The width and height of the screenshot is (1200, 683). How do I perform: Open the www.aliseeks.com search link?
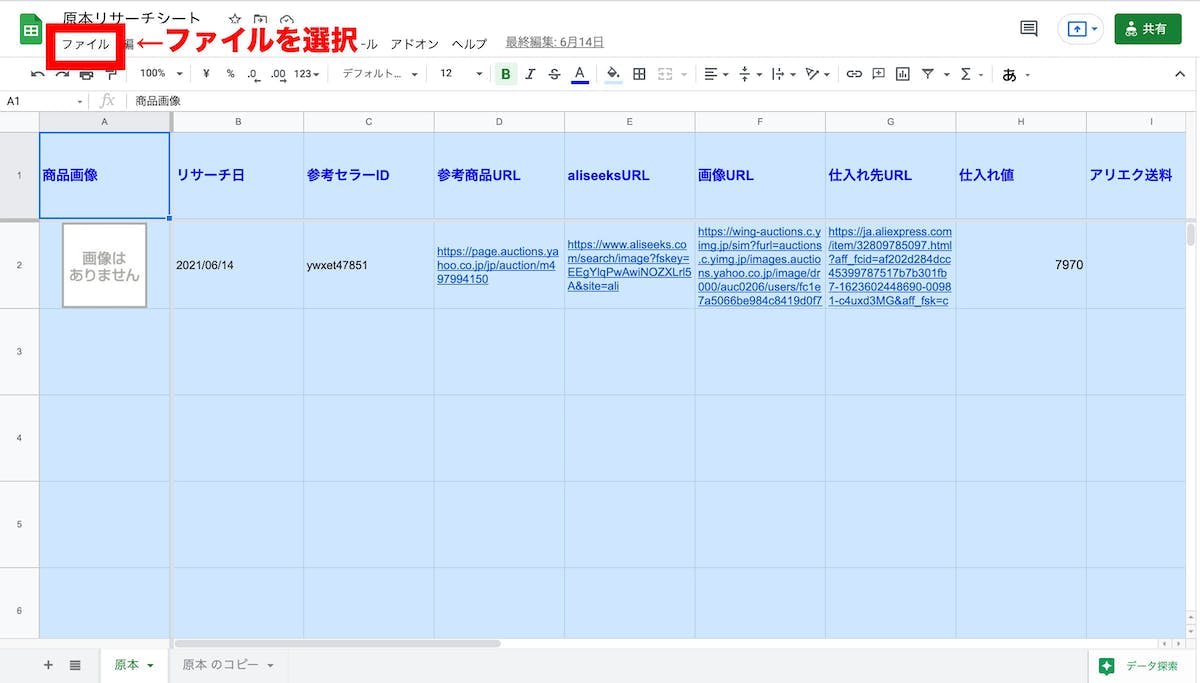pyautogui.click(x=629, y=265)
